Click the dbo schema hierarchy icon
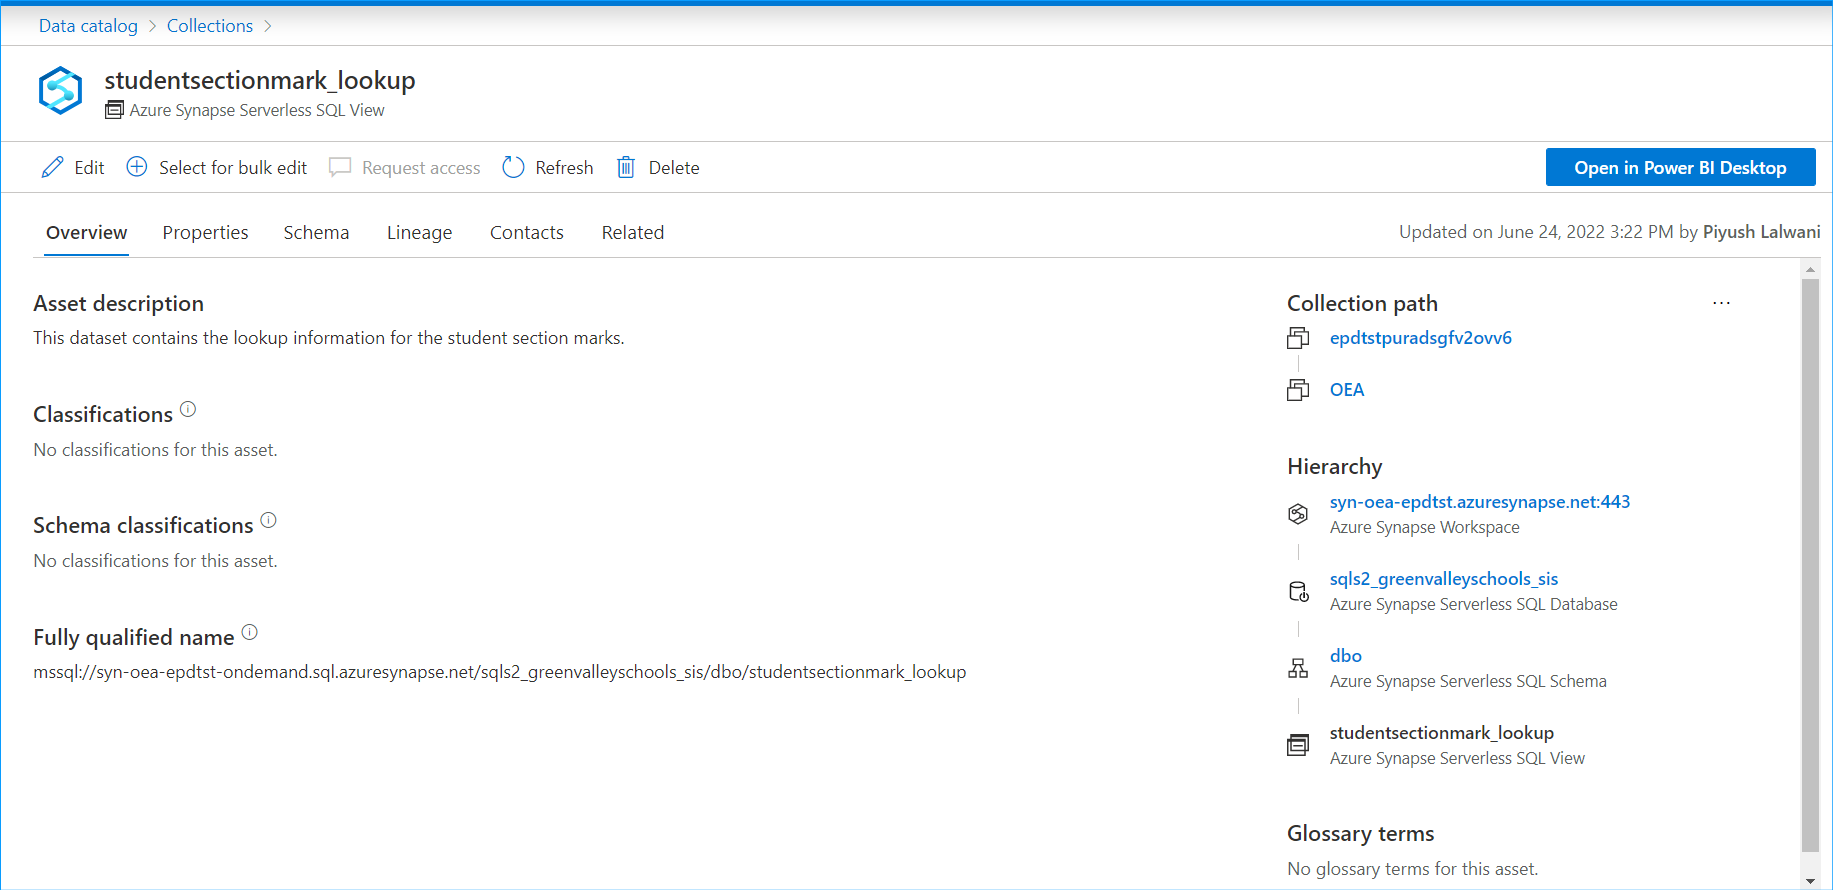The height and width of the screenshot is (890, 1833). tap(1298, 668)
